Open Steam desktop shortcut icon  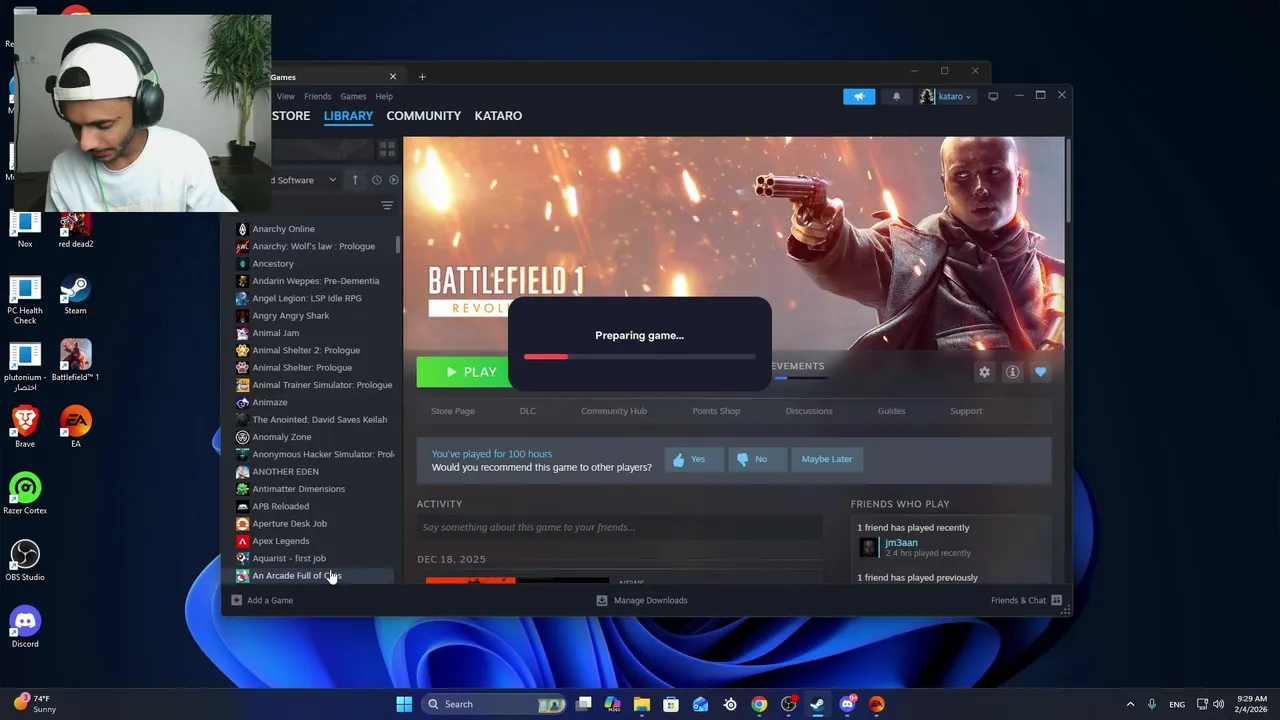[75, 295]
